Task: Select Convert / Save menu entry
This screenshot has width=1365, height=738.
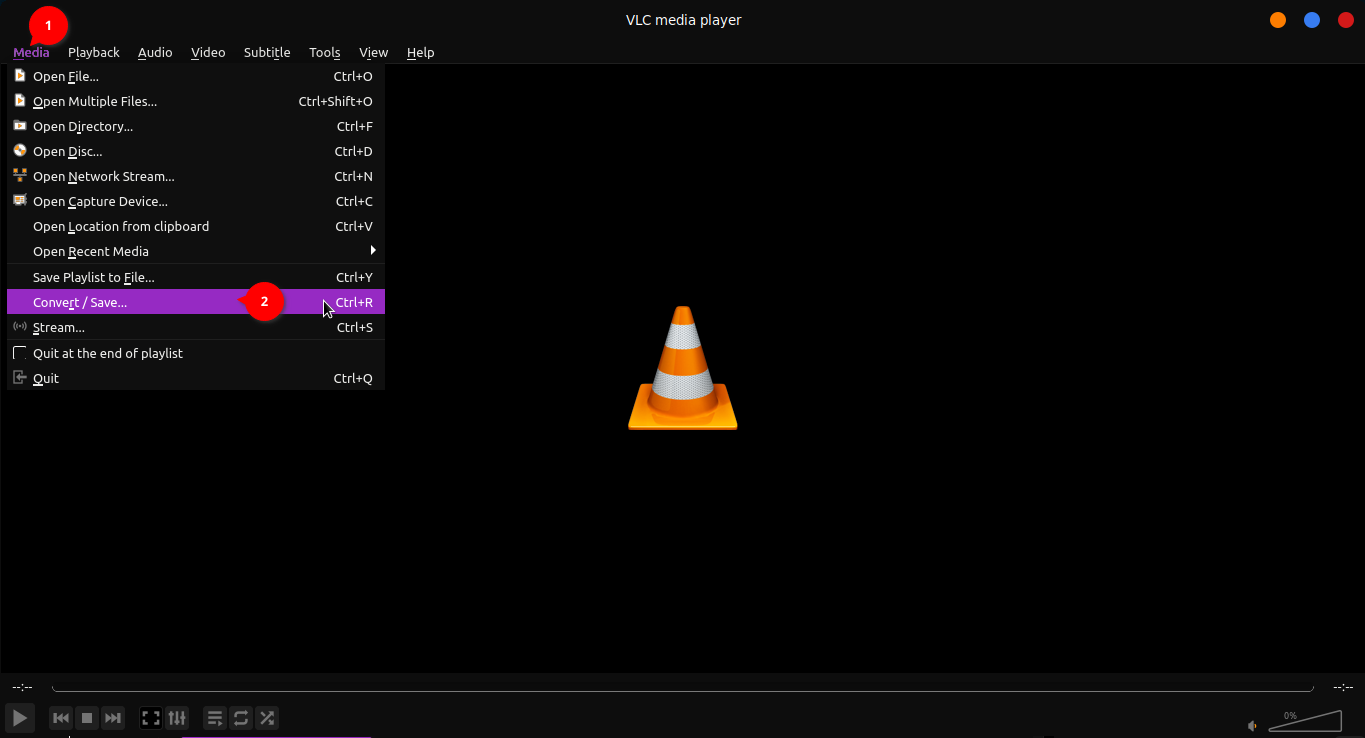Action: click(x=80, y=302)
